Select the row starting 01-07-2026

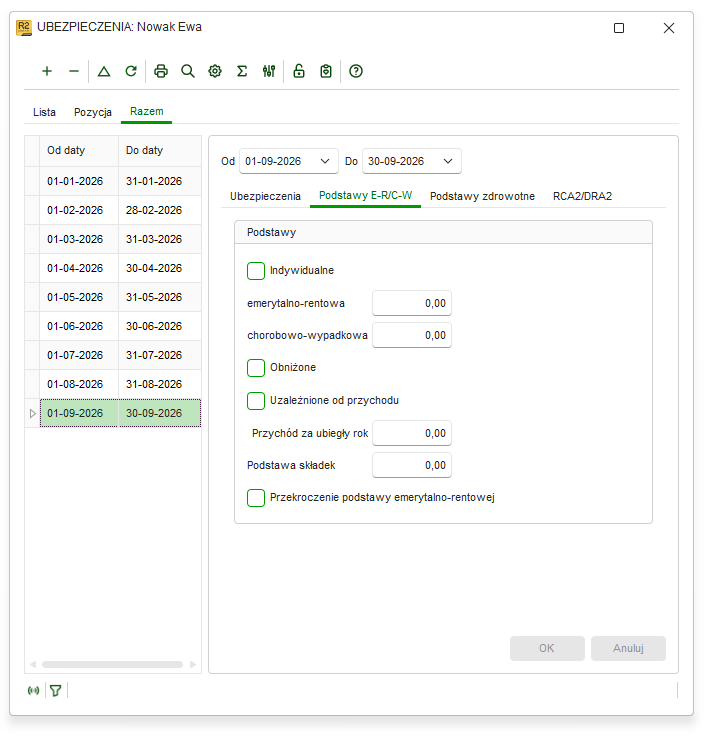[113, 355]
